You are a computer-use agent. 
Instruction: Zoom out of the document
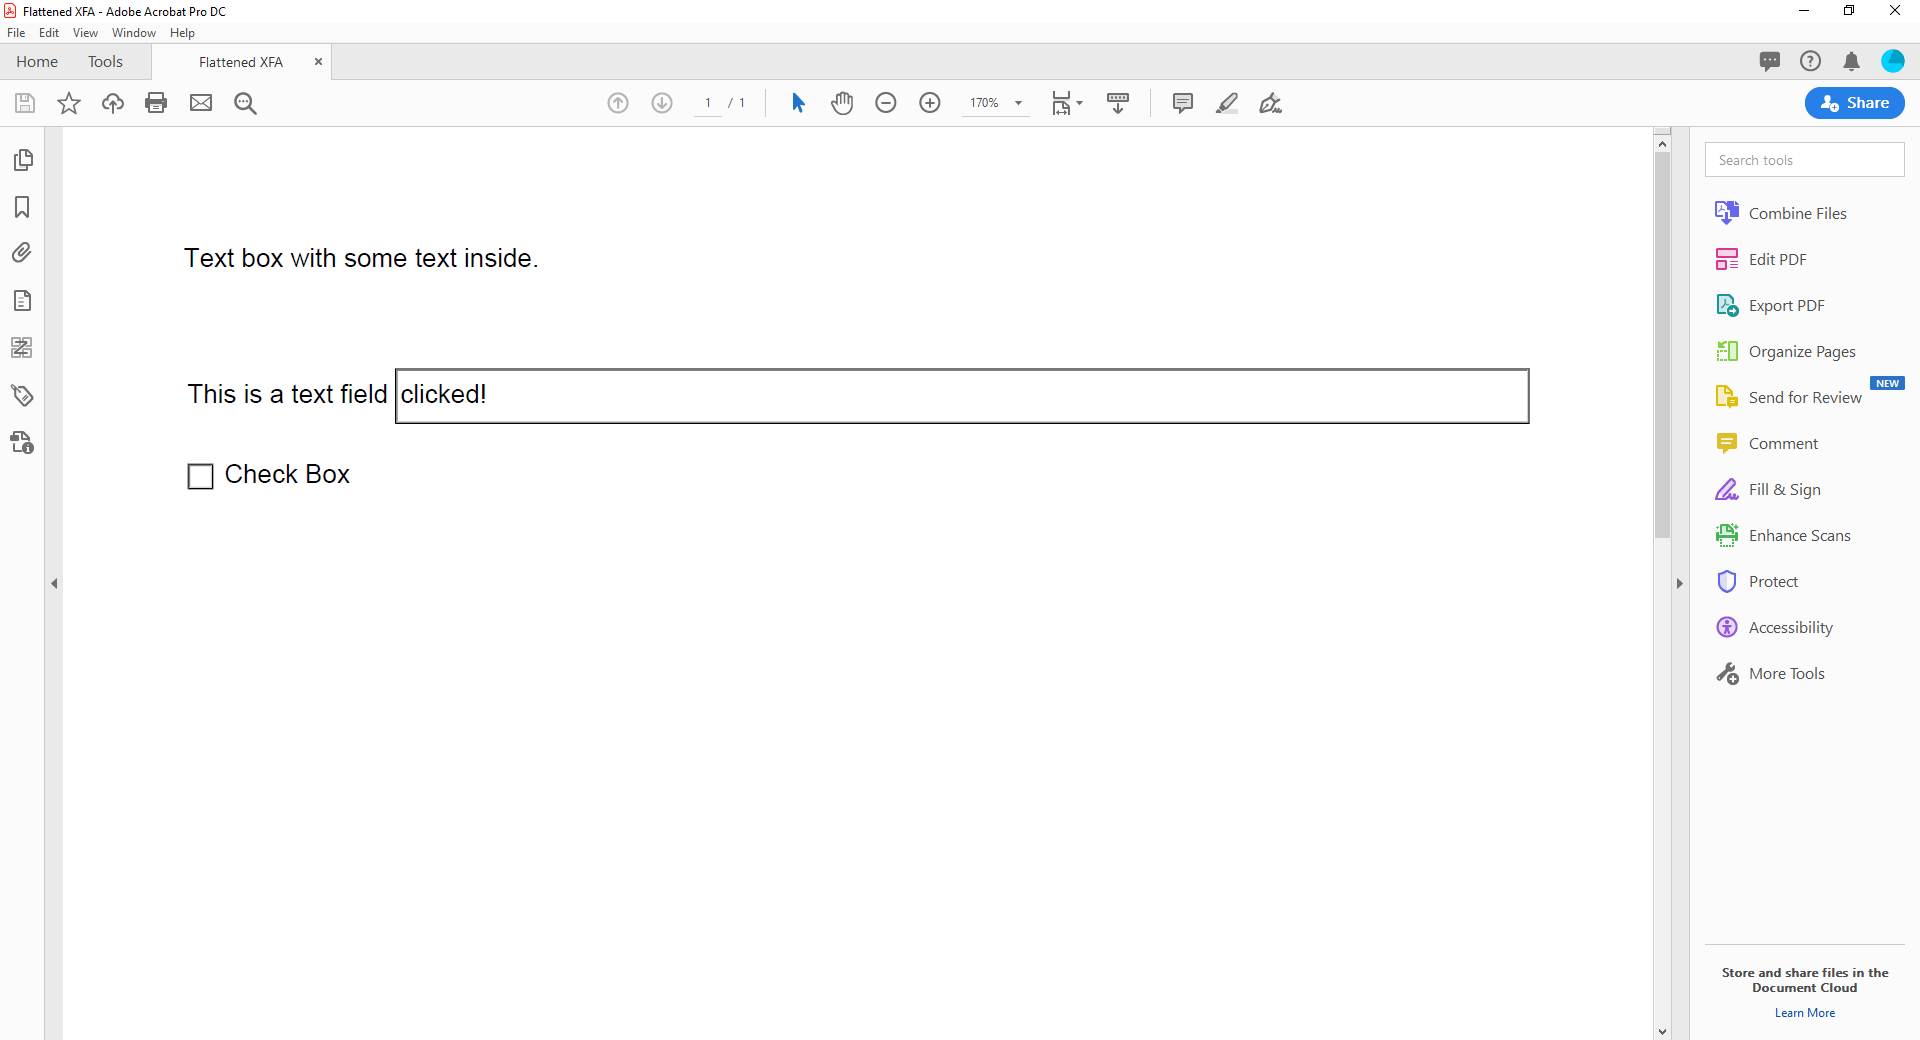tap(886, 103)
